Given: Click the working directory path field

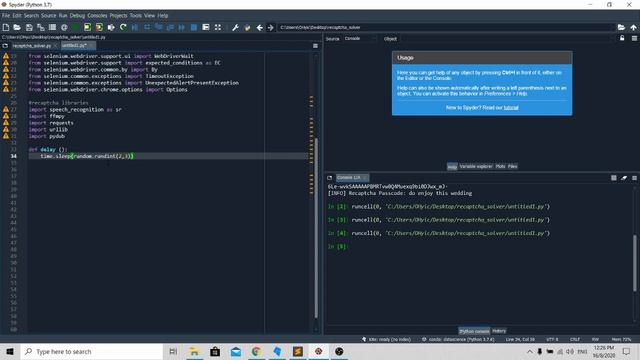Looking at the screenshot, I should 446,27.
